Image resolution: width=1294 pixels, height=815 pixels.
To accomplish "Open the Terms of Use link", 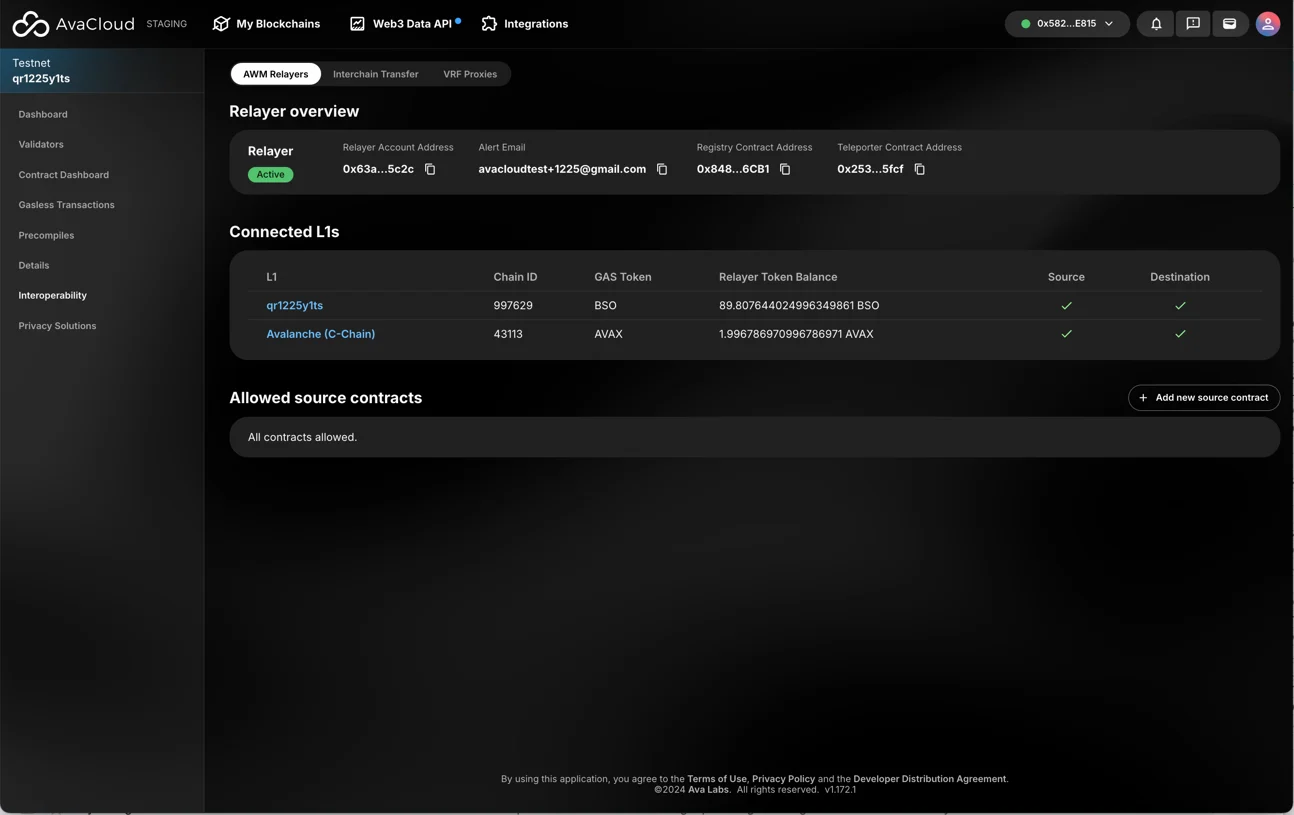I will click(717, 779).
